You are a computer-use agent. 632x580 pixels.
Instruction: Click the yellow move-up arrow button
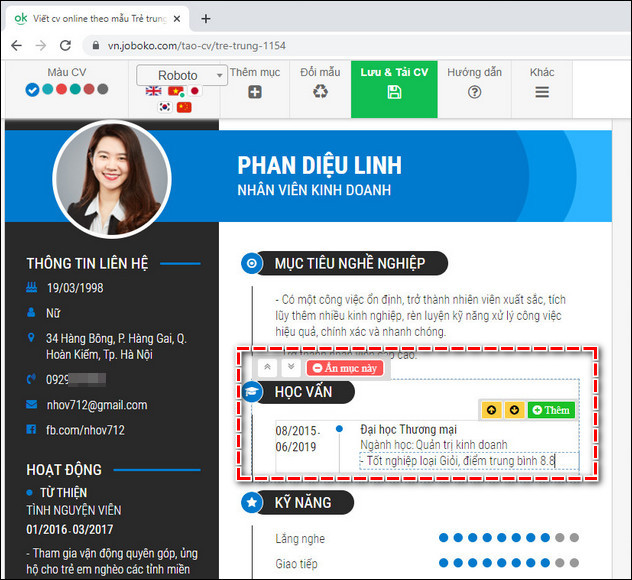tap(491, 410)
